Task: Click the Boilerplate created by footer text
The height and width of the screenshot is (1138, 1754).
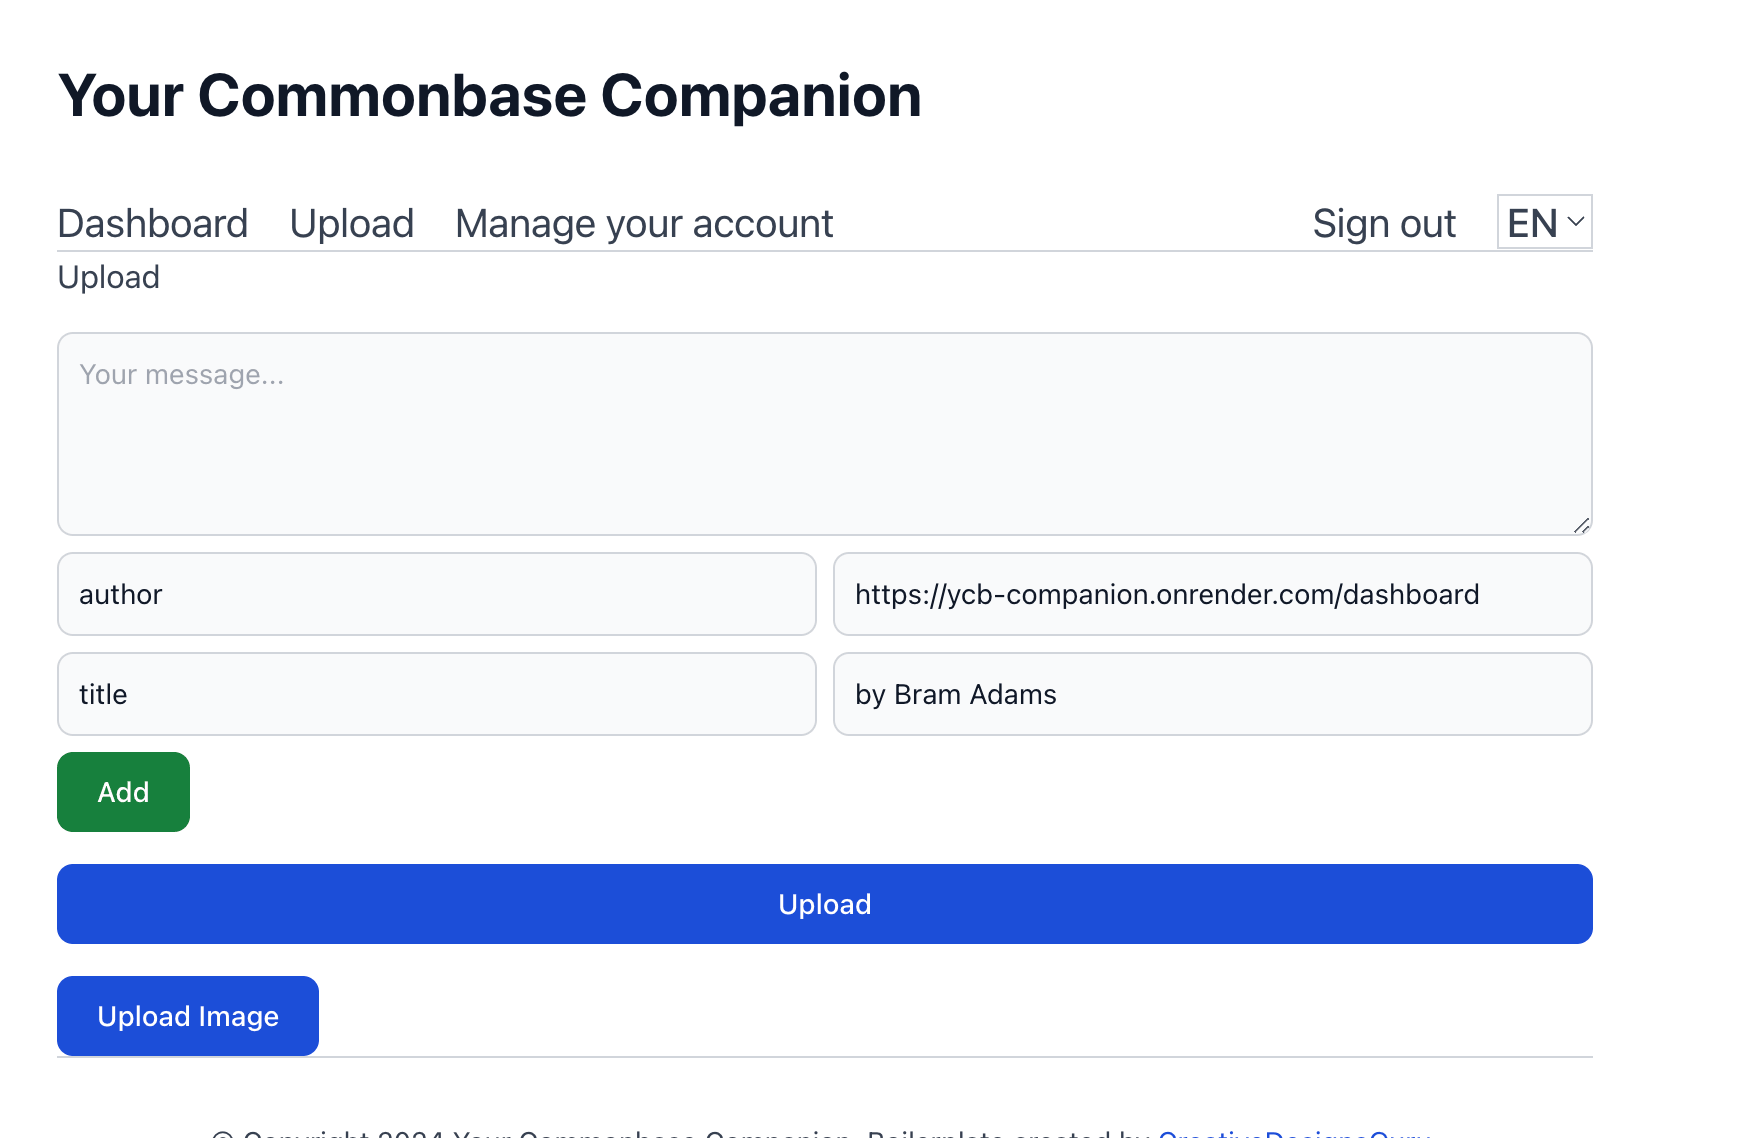Action: tap(1008, 1134)
